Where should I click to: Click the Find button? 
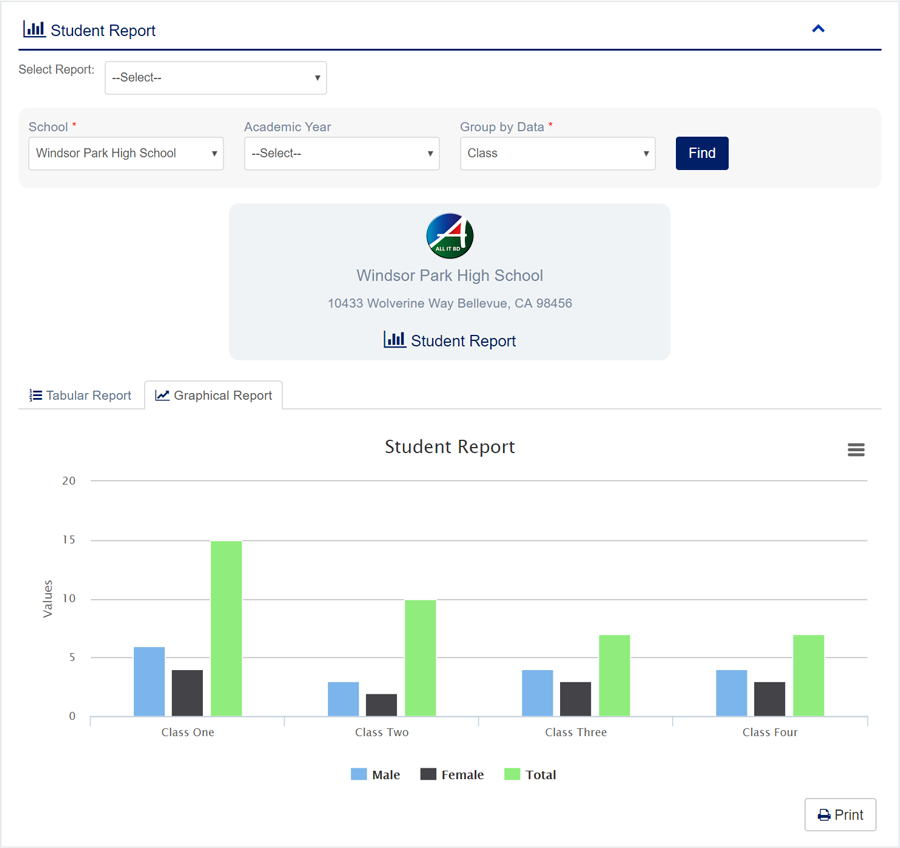[701, 153]
